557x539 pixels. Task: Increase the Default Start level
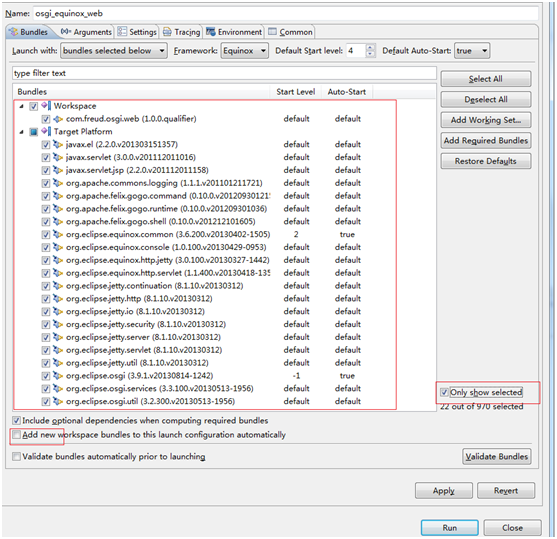(370, 47)
